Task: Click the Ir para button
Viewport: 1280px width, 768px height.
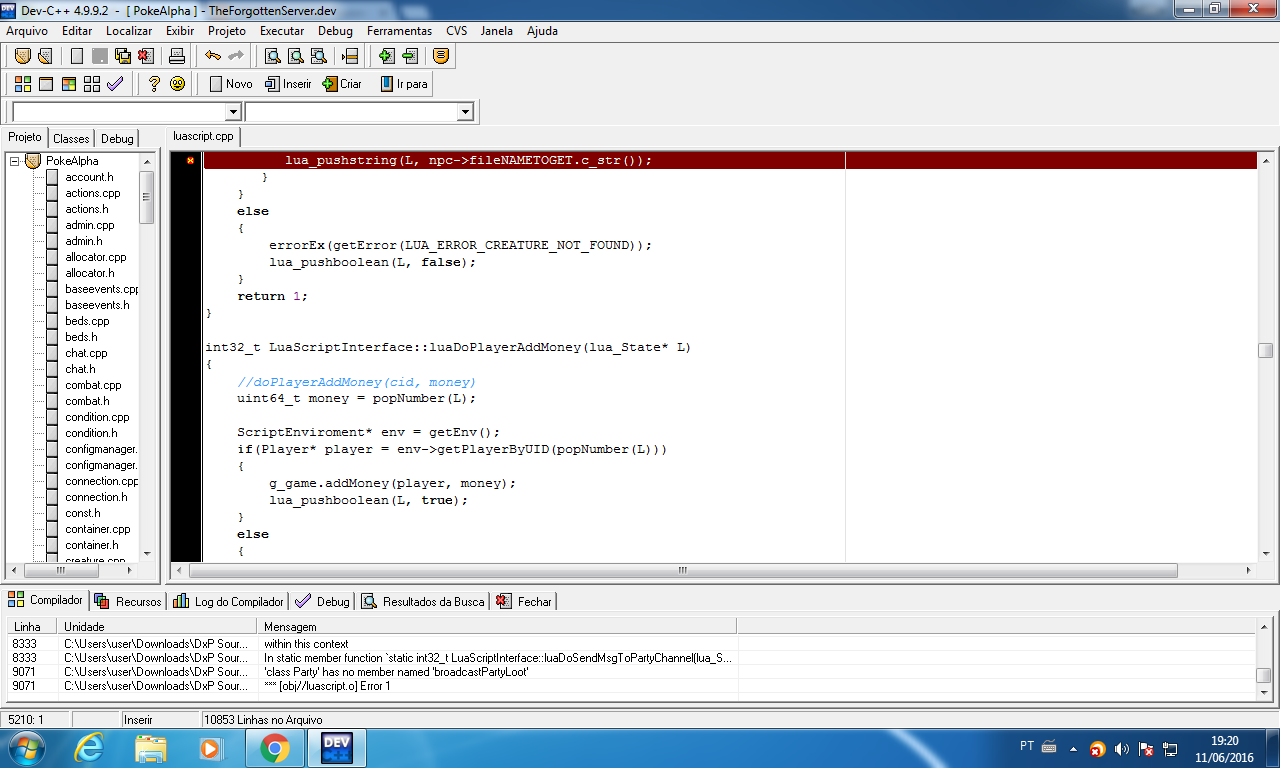Action: pyautogui.click(x=404, y=84)
